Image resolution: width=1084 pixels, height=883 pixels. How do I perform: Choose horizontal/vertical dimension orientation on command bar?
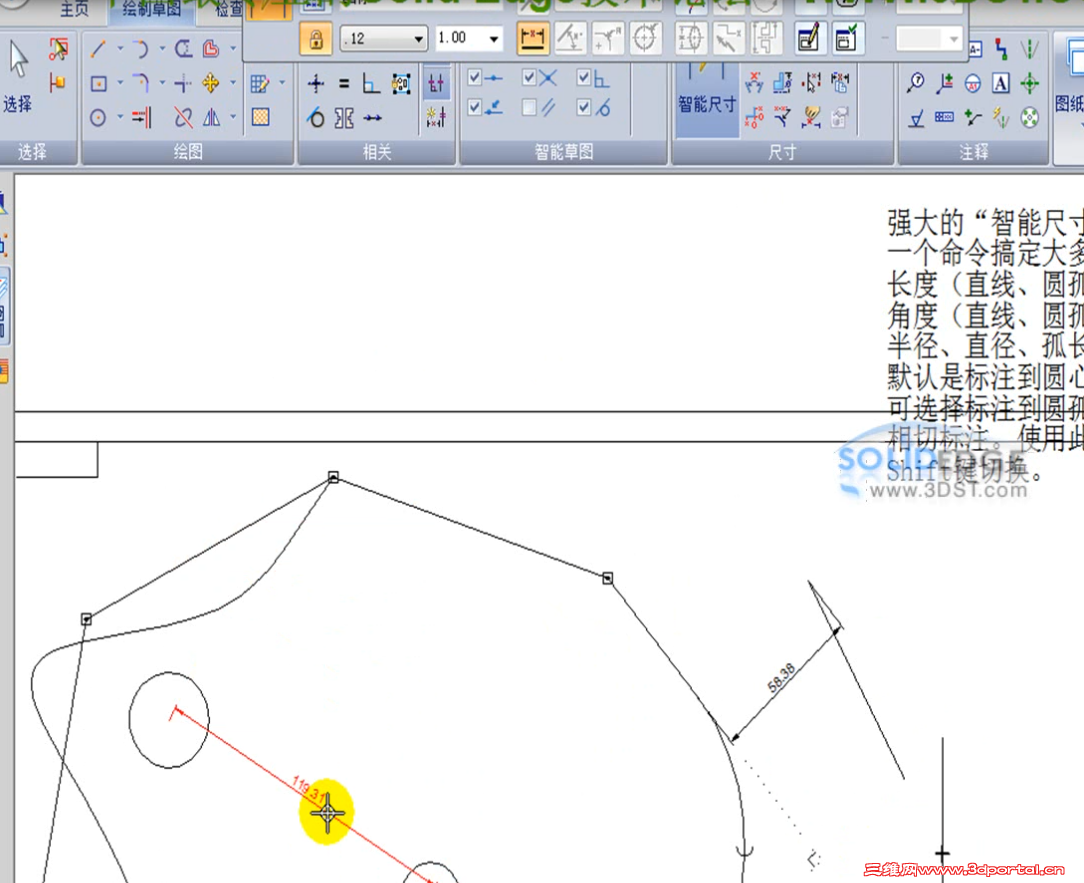click(532, 38)
